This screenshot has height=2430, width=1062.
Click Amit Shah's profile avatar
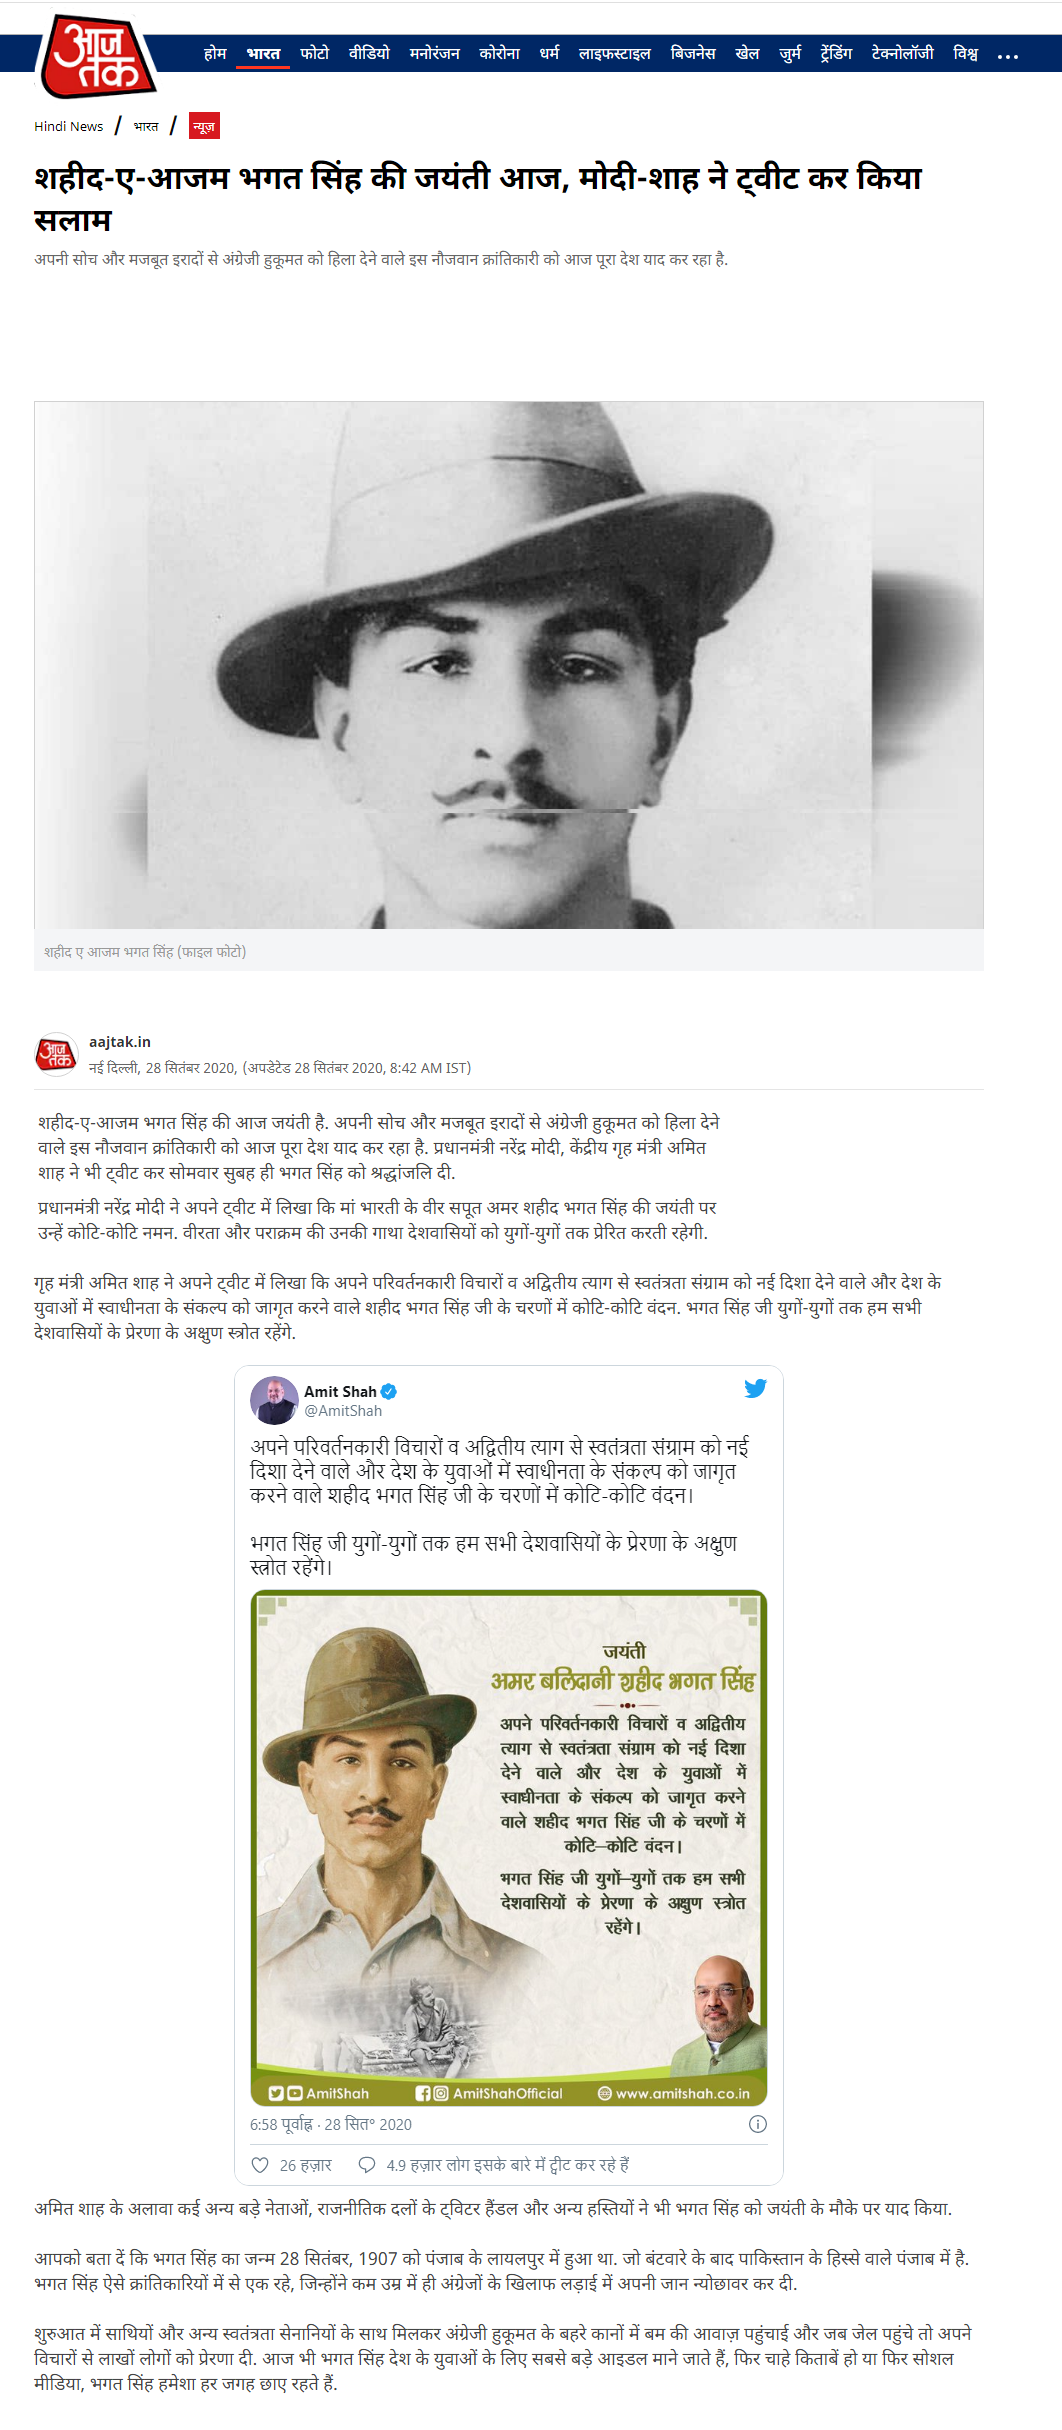tap(274, 1400)
